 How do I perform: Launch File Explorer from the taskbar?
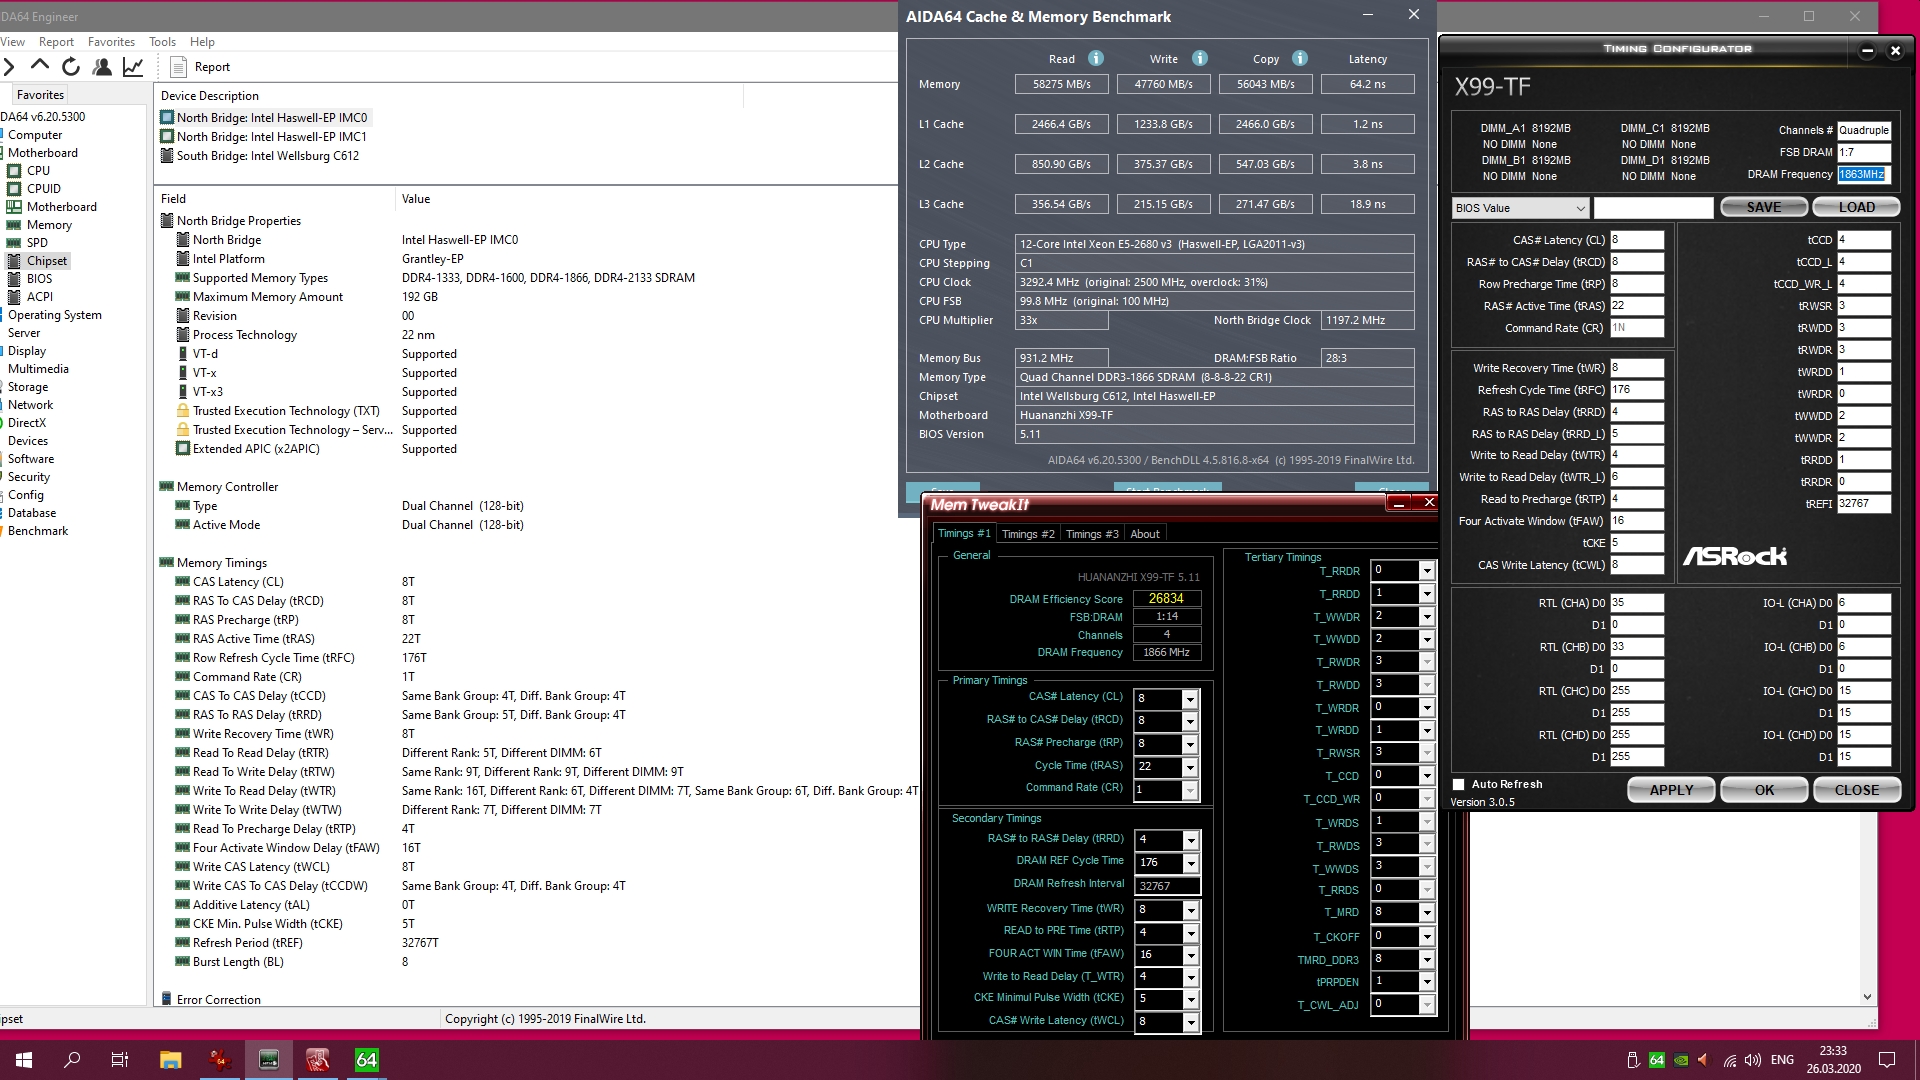[170, 1060]
